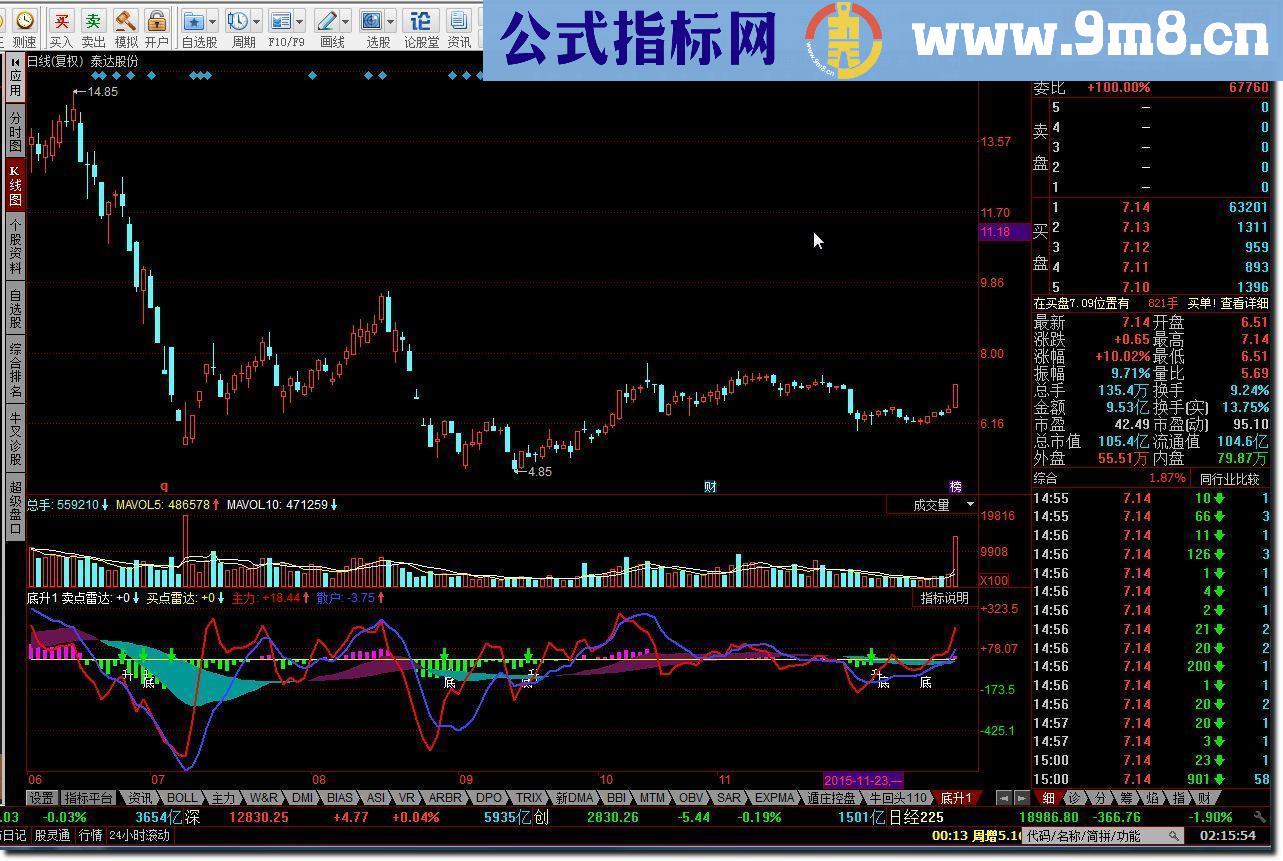Viewport: 1283px width, 861px height.
Task: Open F10/F9 company info icon
Action: (x=281, y=20)
